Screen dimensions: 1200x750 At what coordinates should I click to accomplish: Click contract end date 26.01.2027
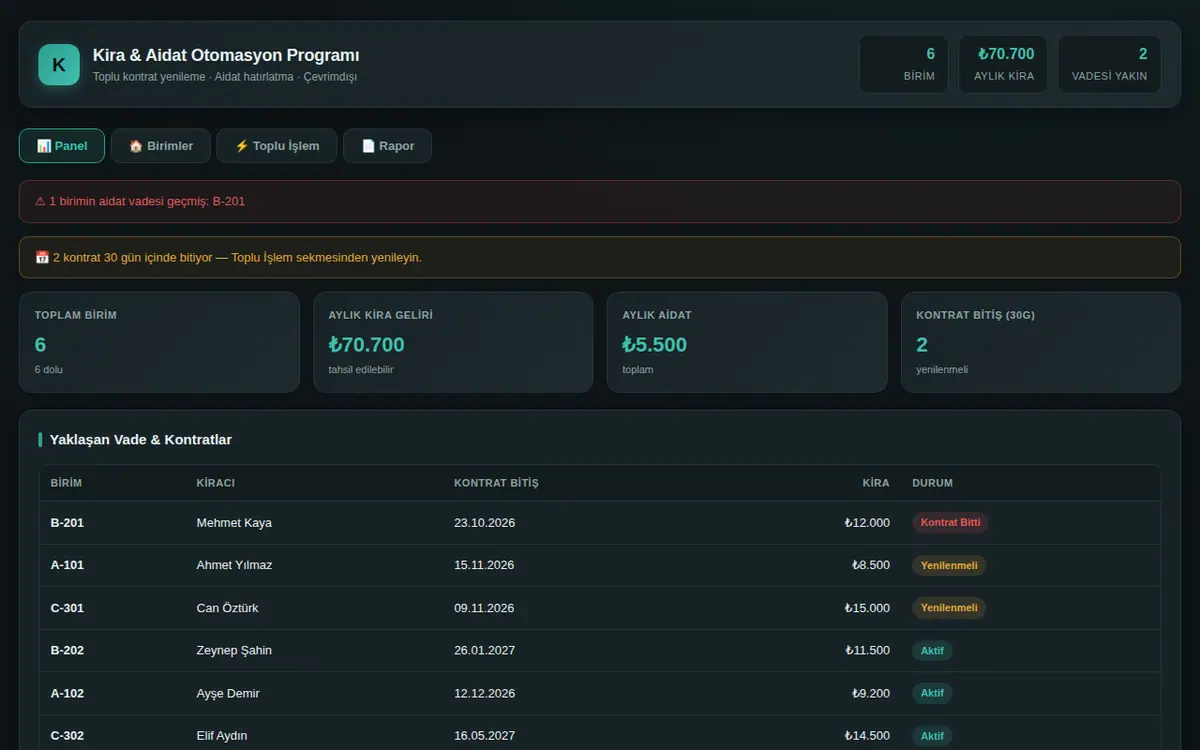click(x=484, y=650)
